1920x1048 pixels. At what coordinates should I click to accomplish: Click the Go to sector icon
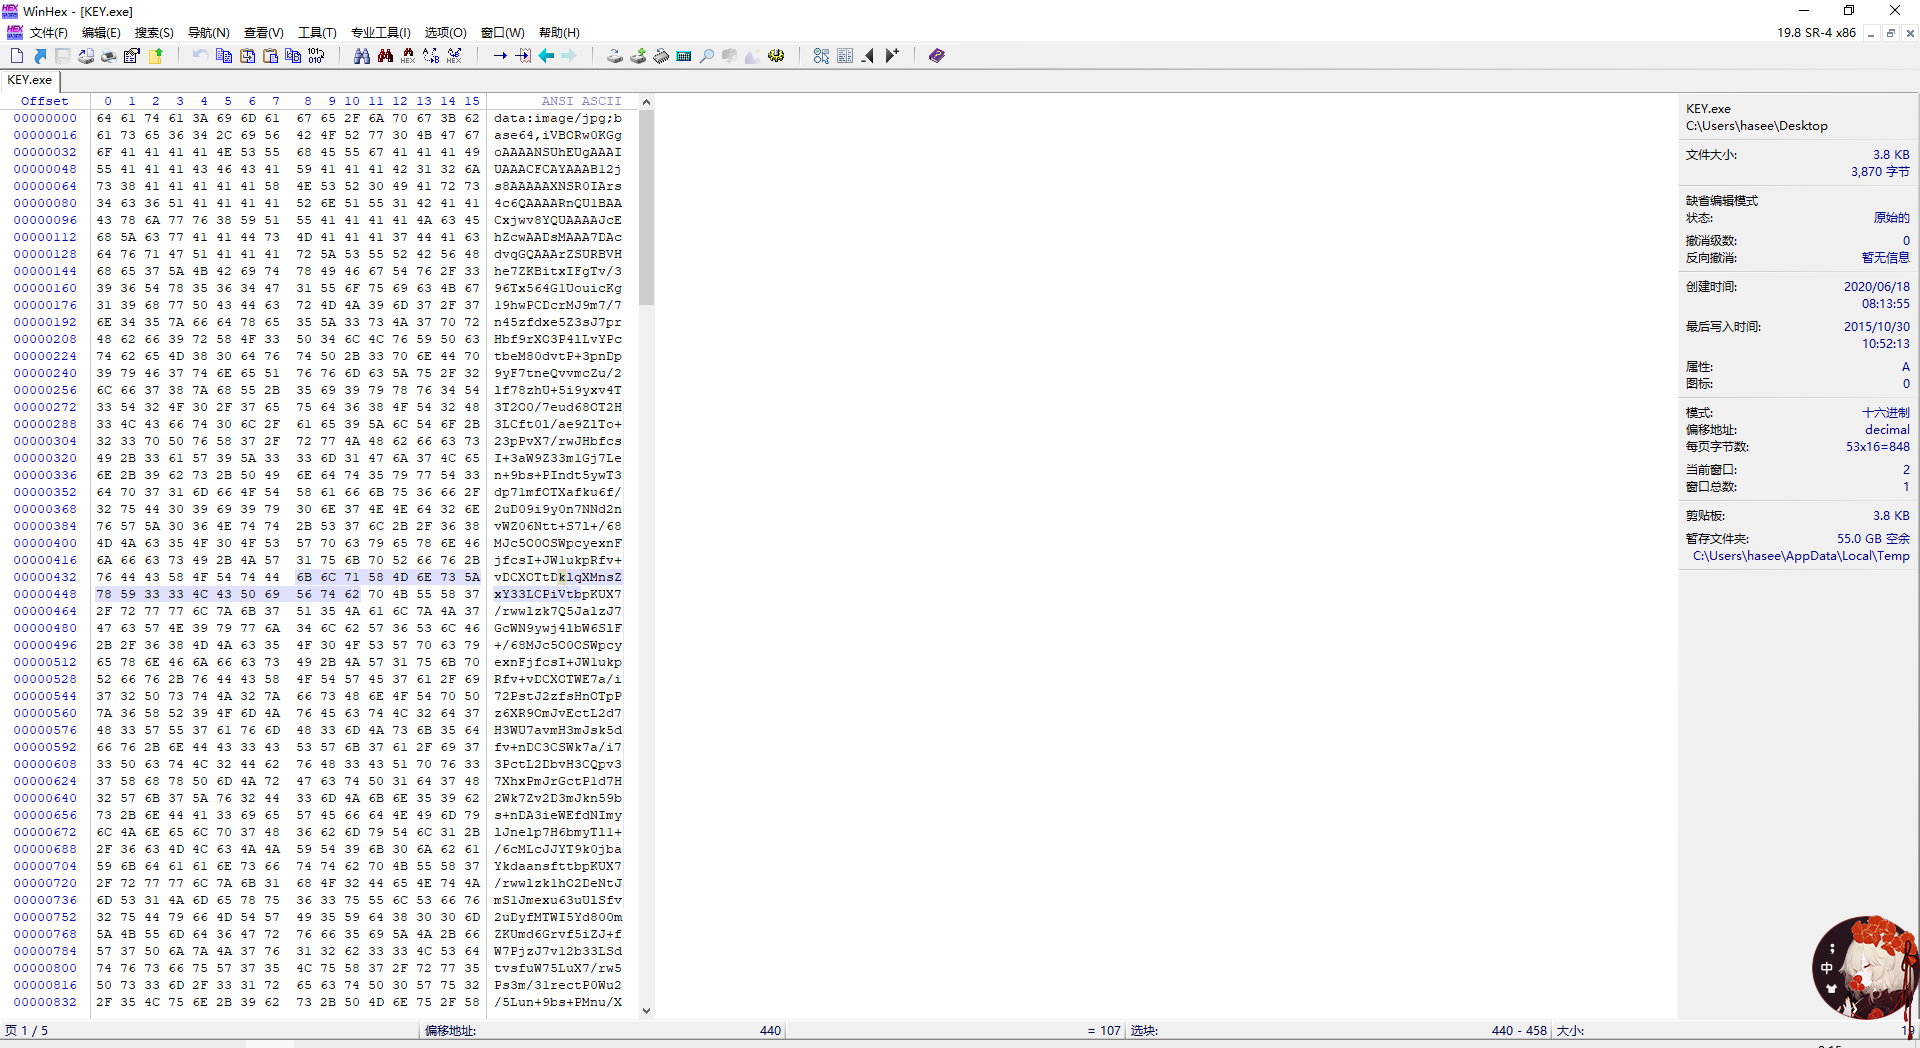pos(523,56)
